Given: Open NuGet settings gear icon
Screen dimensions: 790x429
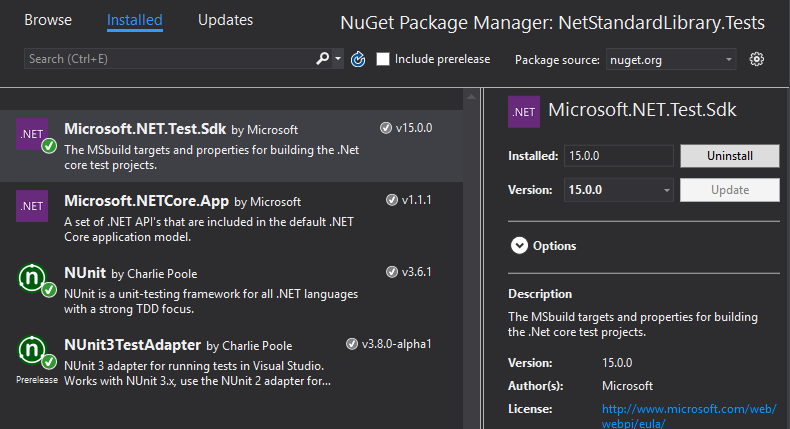Looking at the screenshot, I should coord(756,59).
